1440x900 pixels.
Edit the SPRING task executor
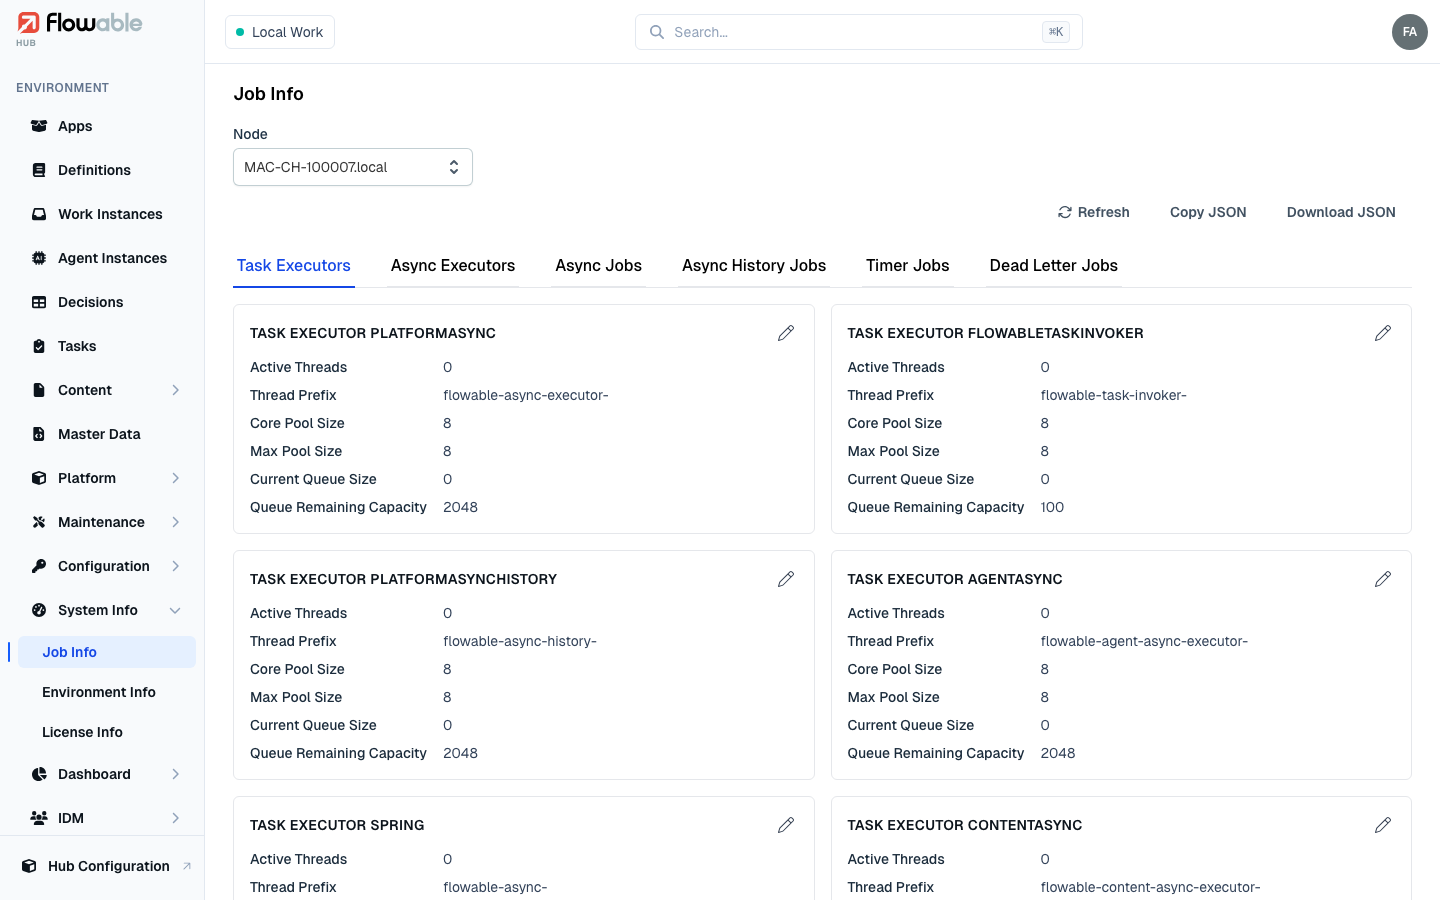(786, 825)
